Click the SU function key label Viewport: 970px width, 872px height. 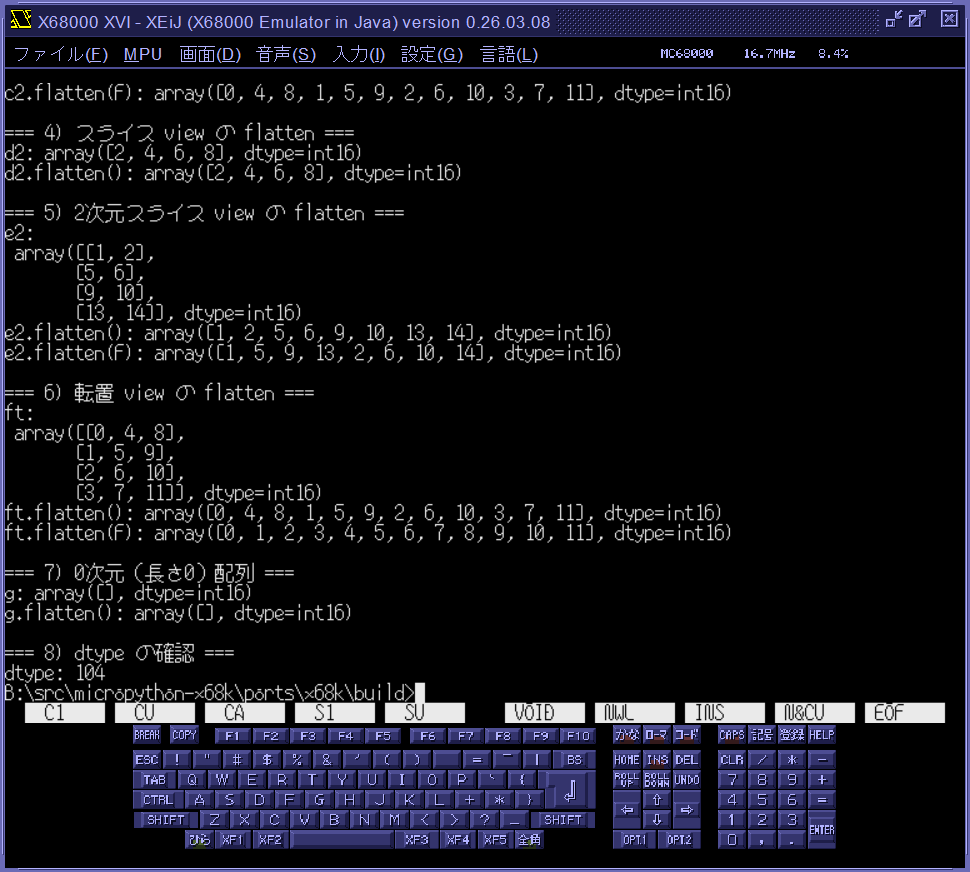[x=425, y=712]
